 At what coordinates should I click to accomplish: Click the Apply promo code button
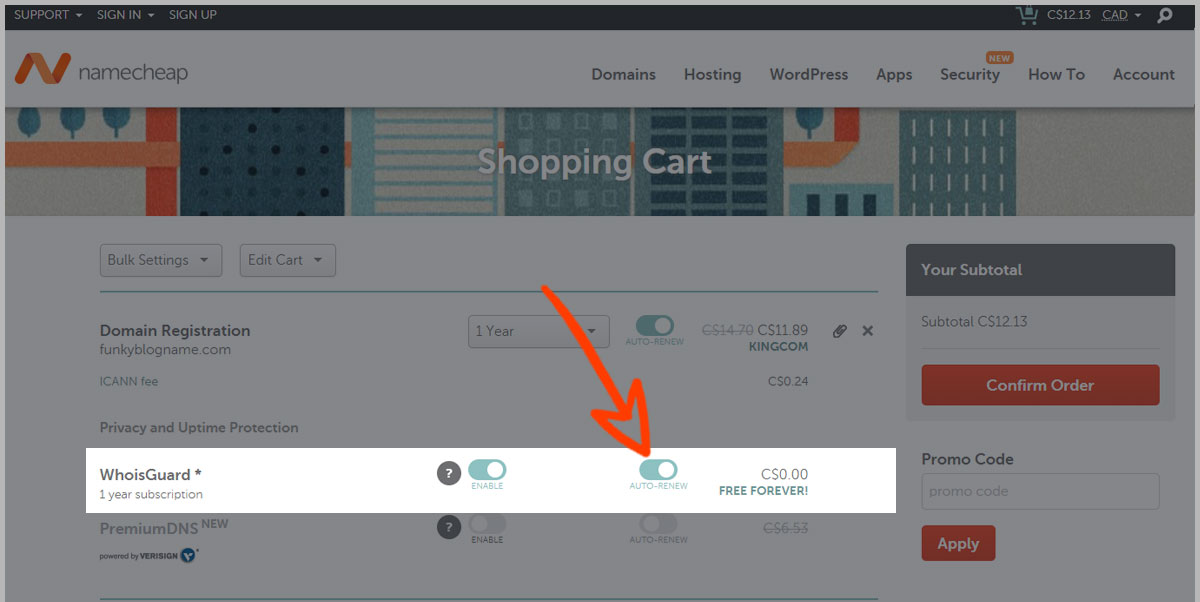pyautogui.click(x=958, y=543)
